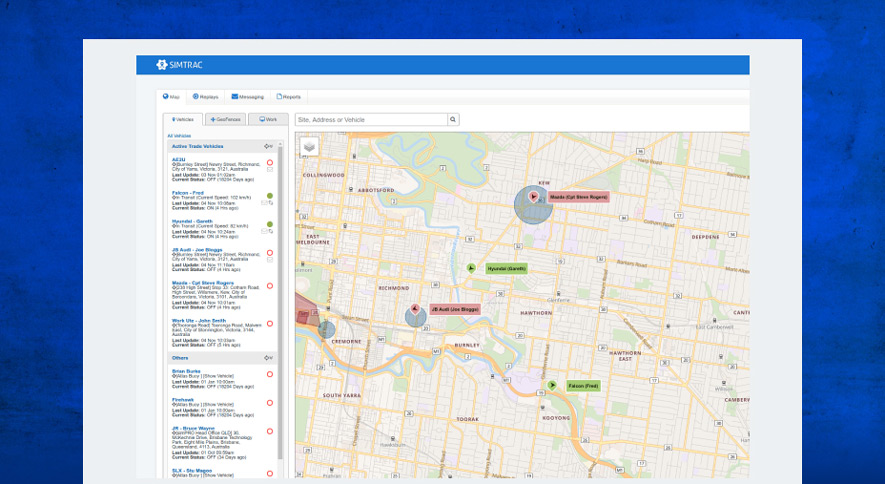
Task: Click the red geofence polygon on the map's left edge
Action: click(304, 309)
